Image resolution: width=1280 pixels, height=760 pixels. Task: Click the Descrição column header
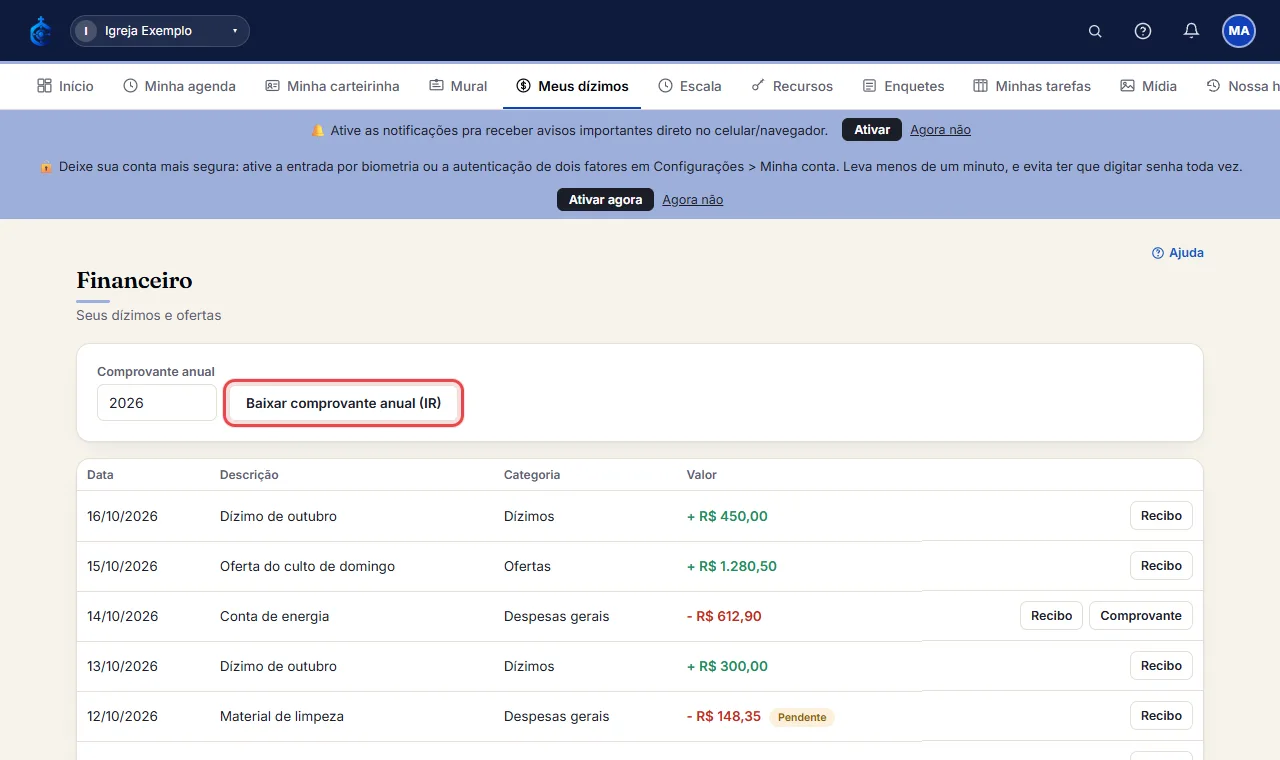pyautogui.click(x=249, y=475)
